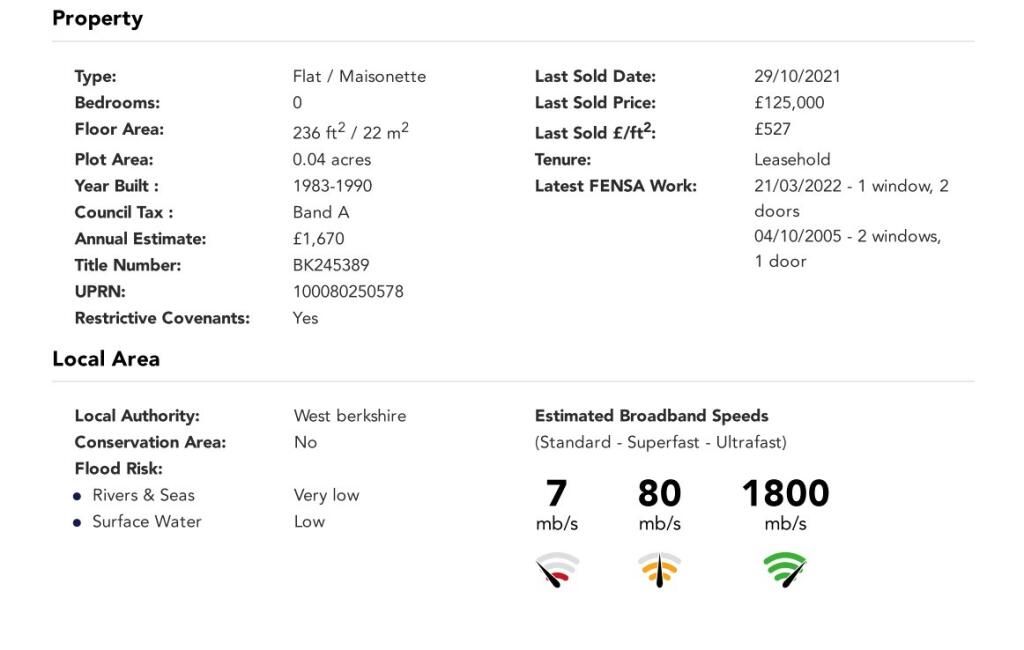The image size is (1024, 650).
Task: Select the UPRN value 100080250578
Action: coord(348,291)
